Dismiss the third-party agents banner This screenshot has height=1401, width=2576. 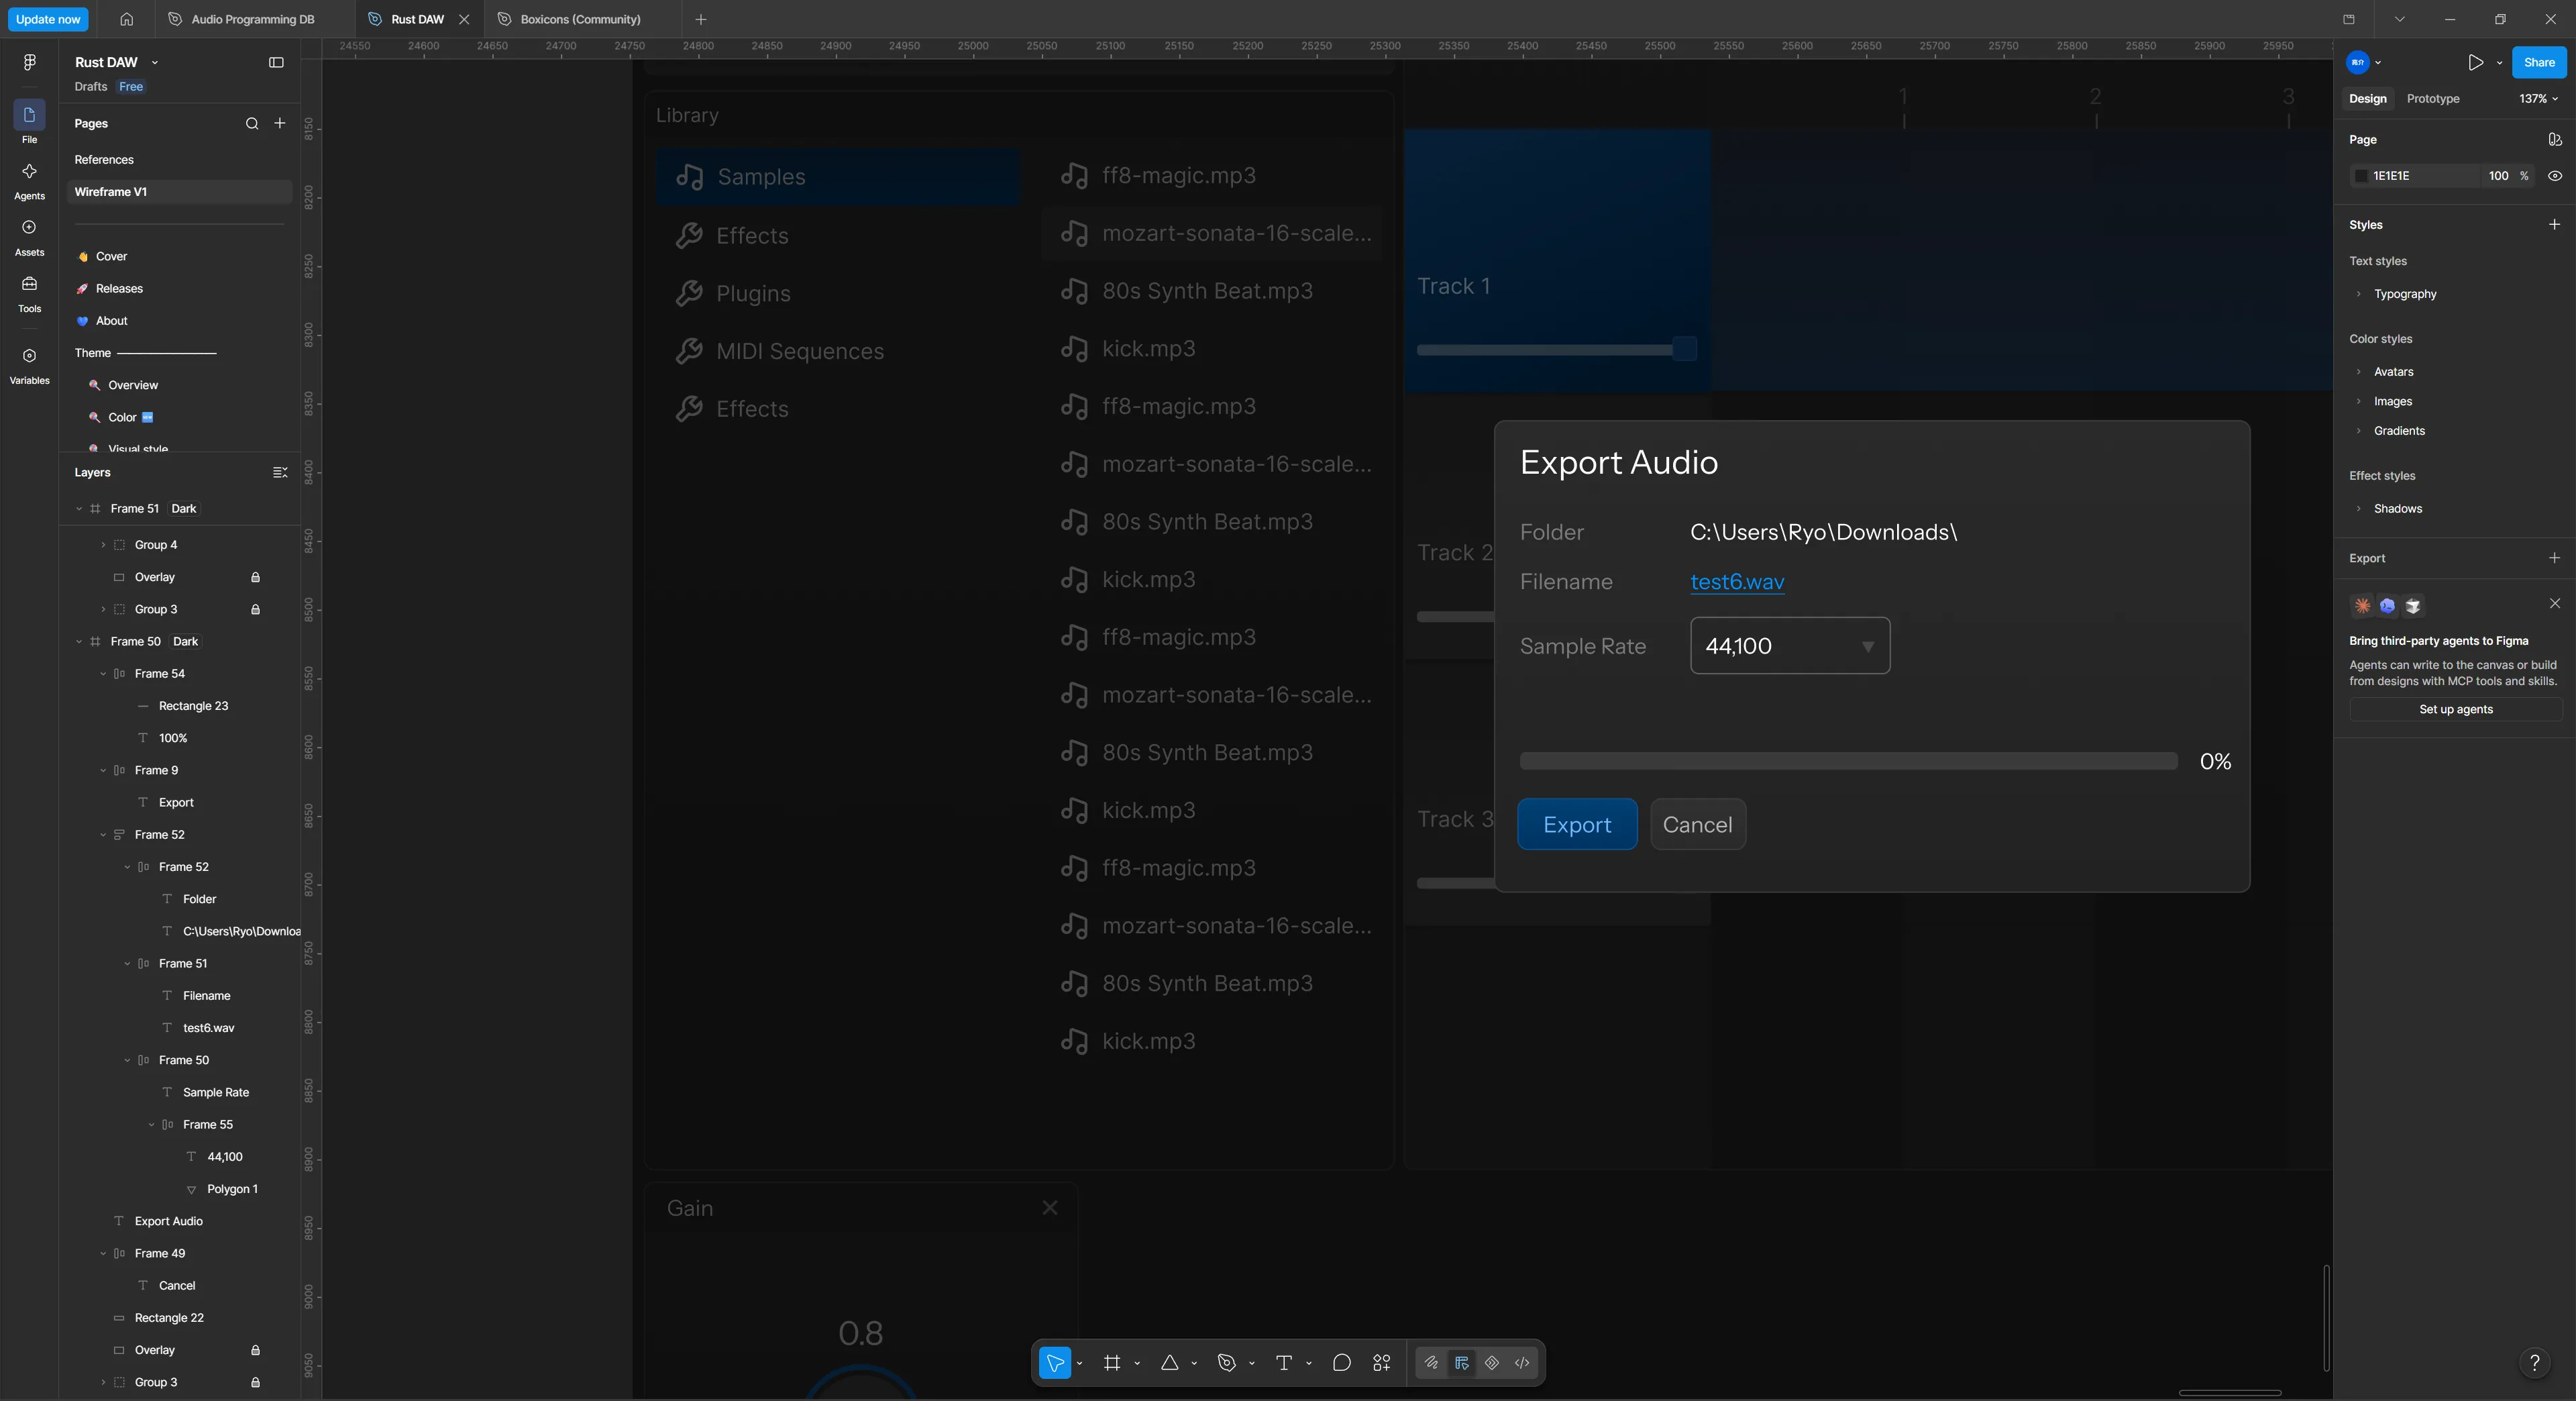pyautogui.click(x=2554, y=603)
